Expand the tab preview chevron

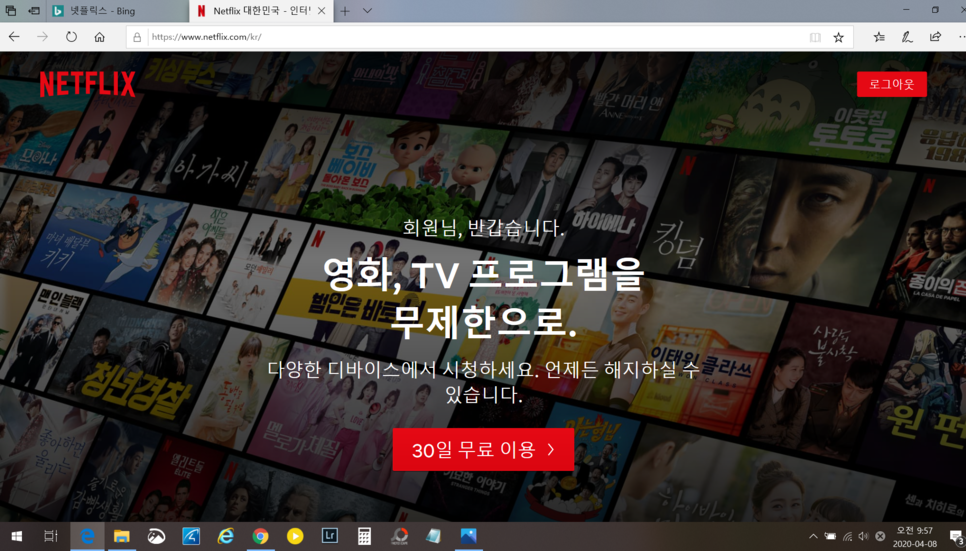tap(367, 11)
